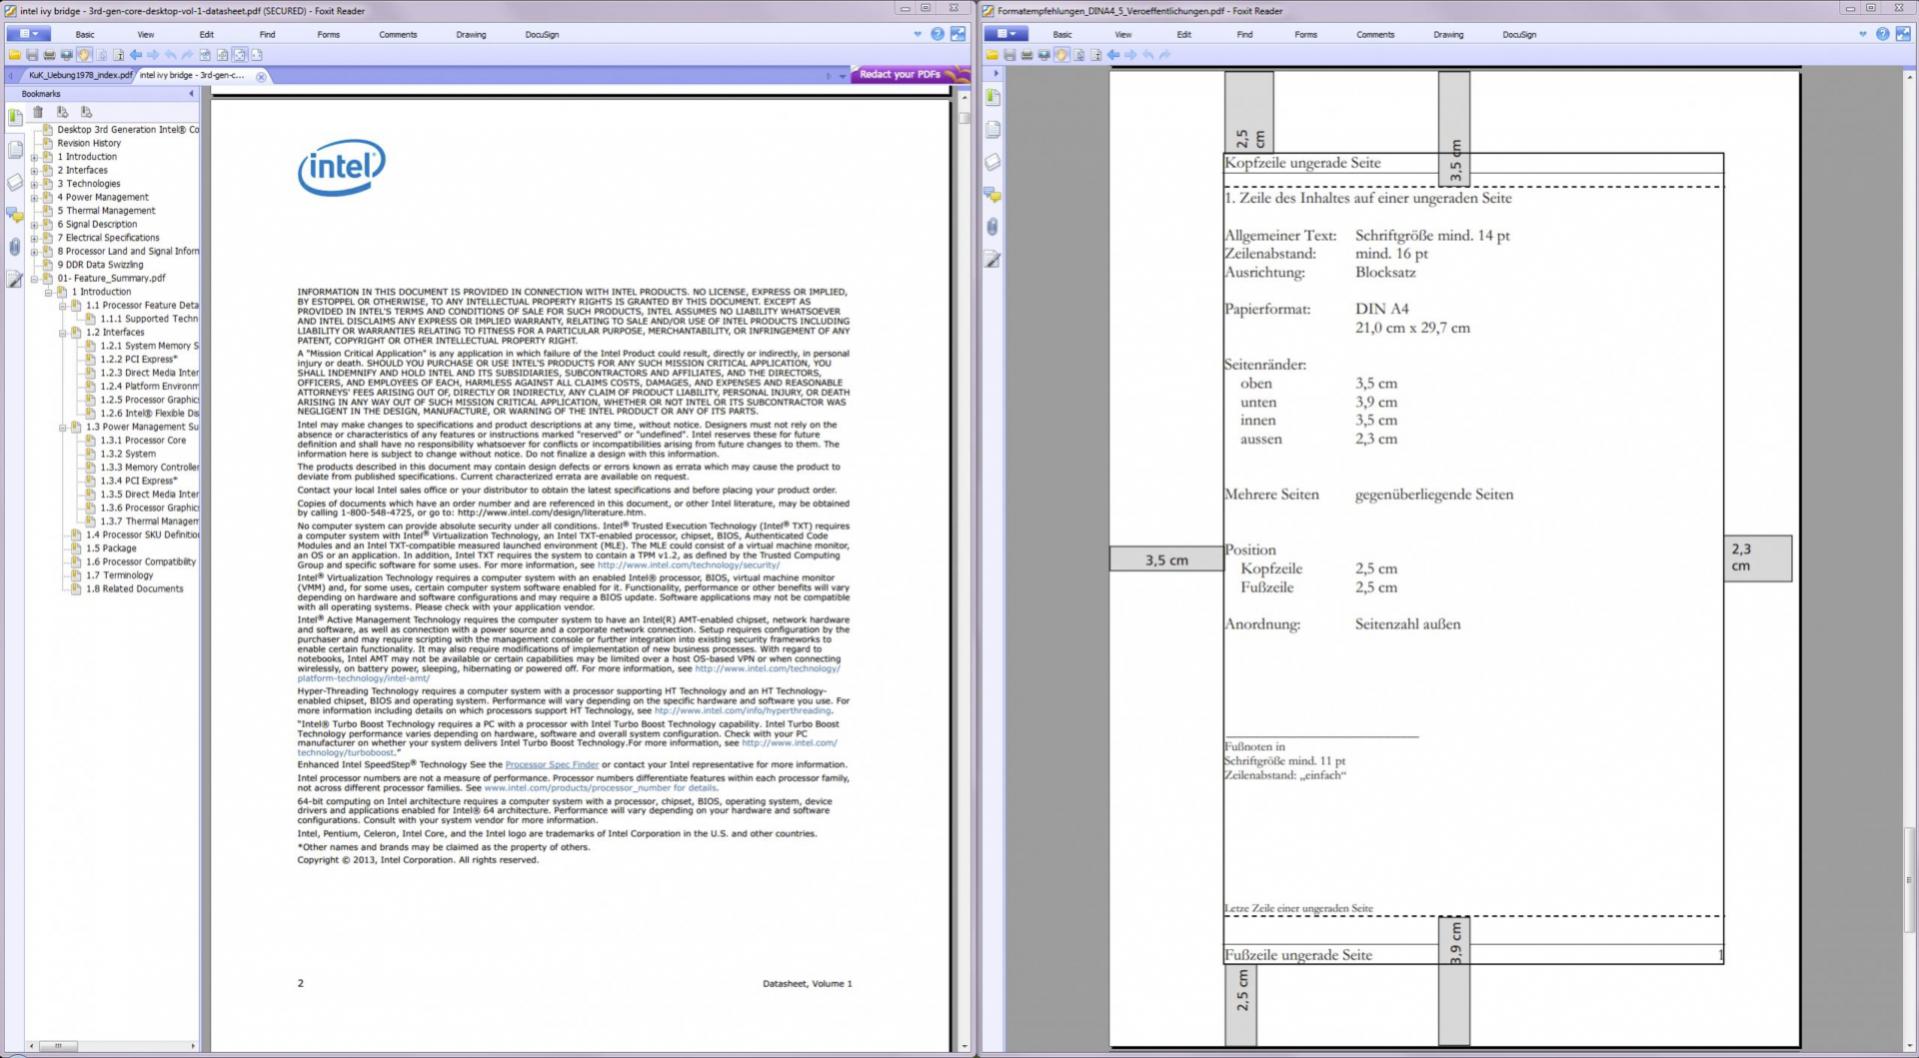Show Comments panel in Intel datasheet window sidebar
Image resolution: width=1919 pixels, height=1058 pixels.
tap(15, 214)
